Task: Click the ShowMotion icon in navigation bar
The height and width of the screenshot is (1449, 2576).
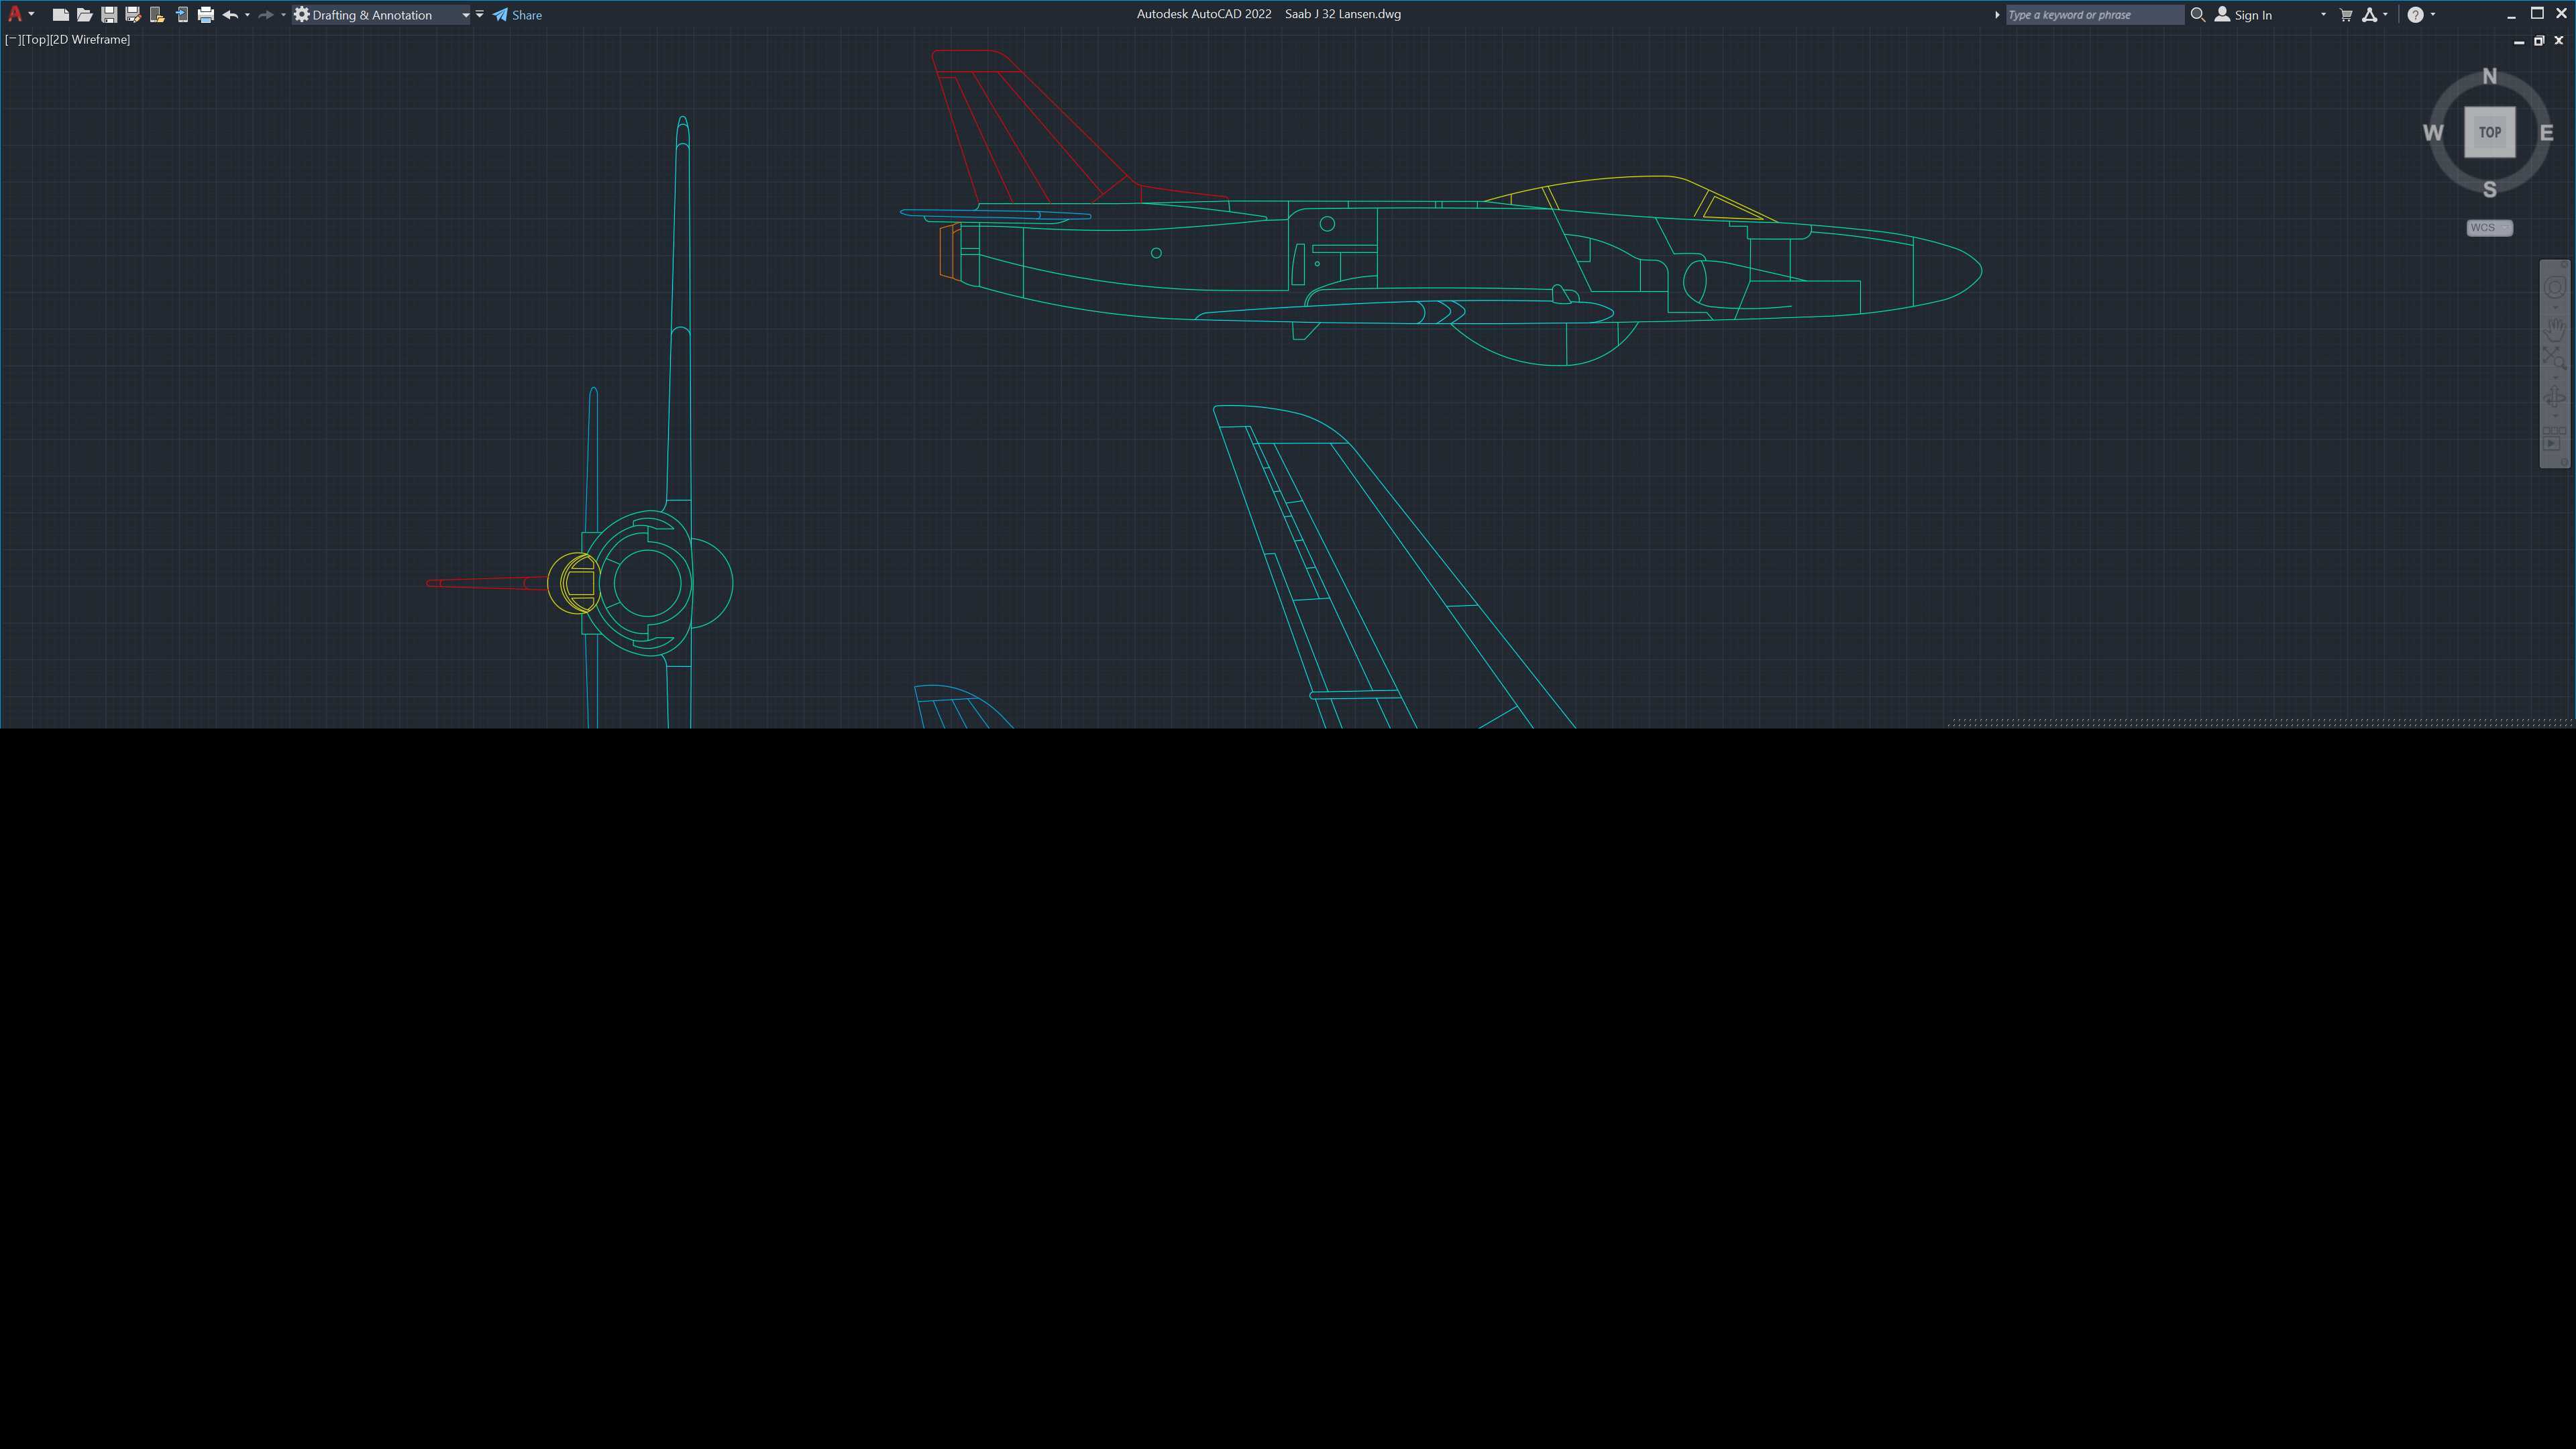Action: 2554,439
